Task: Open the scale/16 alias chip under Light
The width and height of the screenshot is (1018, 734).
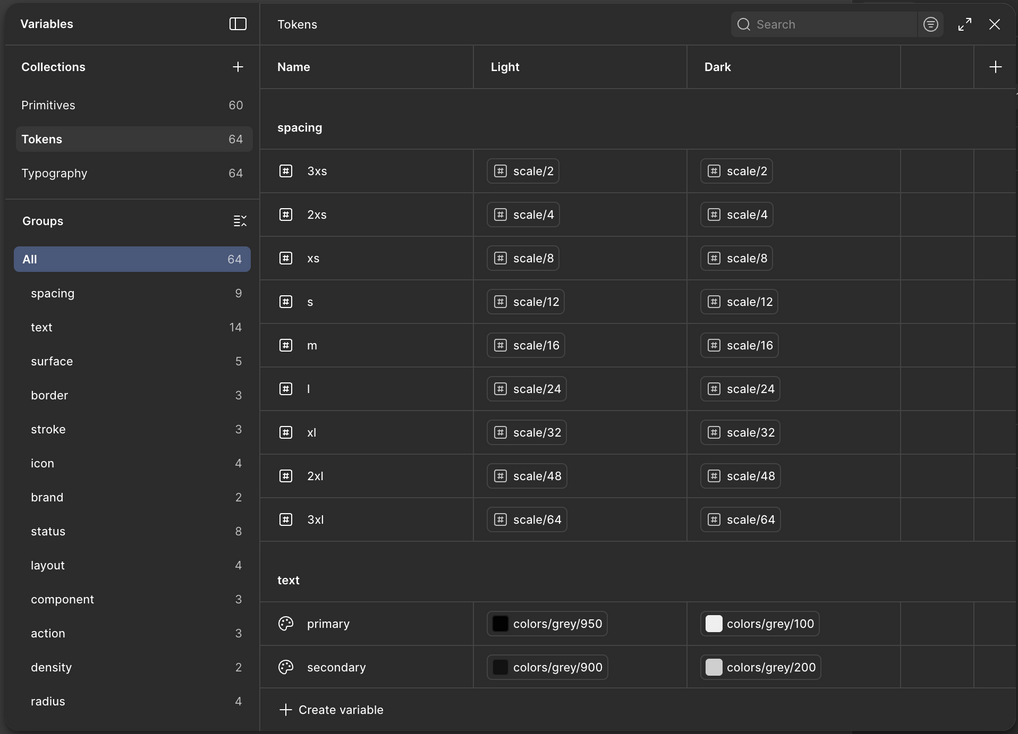Action: point(526,345)
